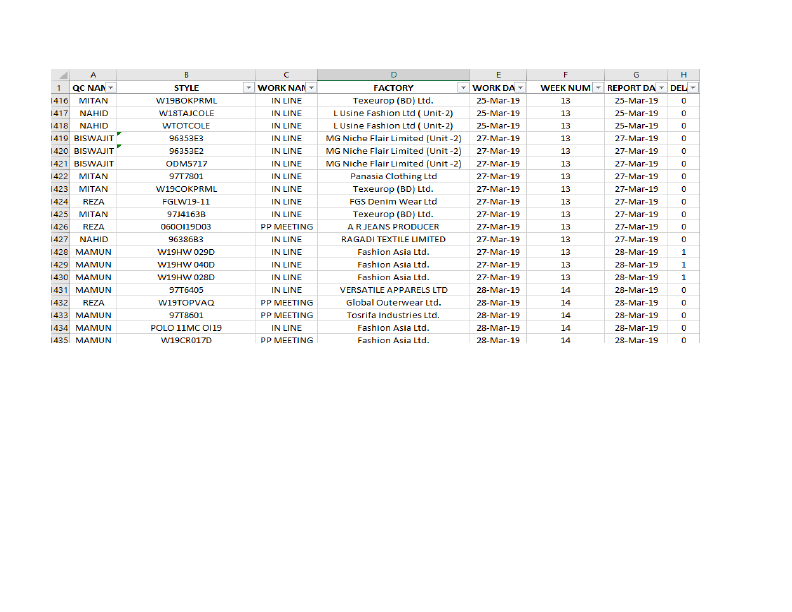Screen dimensions: 792x612
Task: Click factory cell VERSATILE APPARELS LTD
Action: [x=393, y=290]
